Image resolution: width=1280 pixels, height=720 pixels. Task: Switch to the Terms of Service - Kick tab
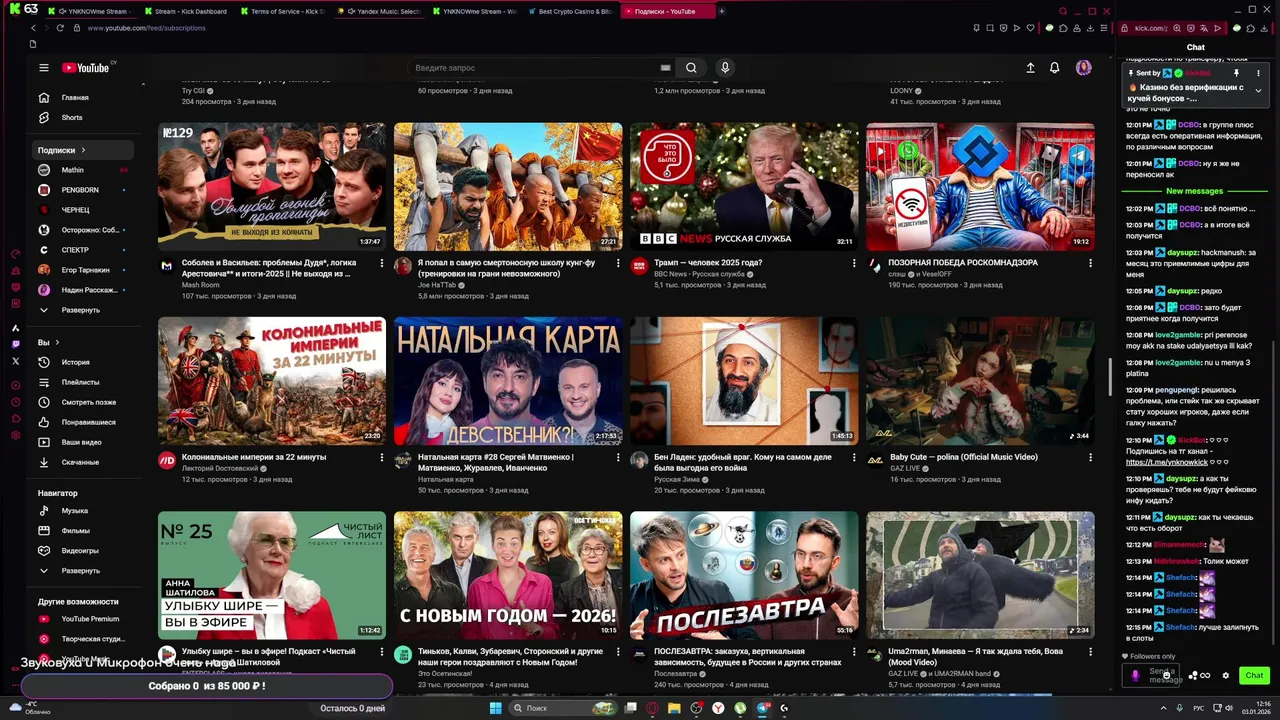coord(282,11)
